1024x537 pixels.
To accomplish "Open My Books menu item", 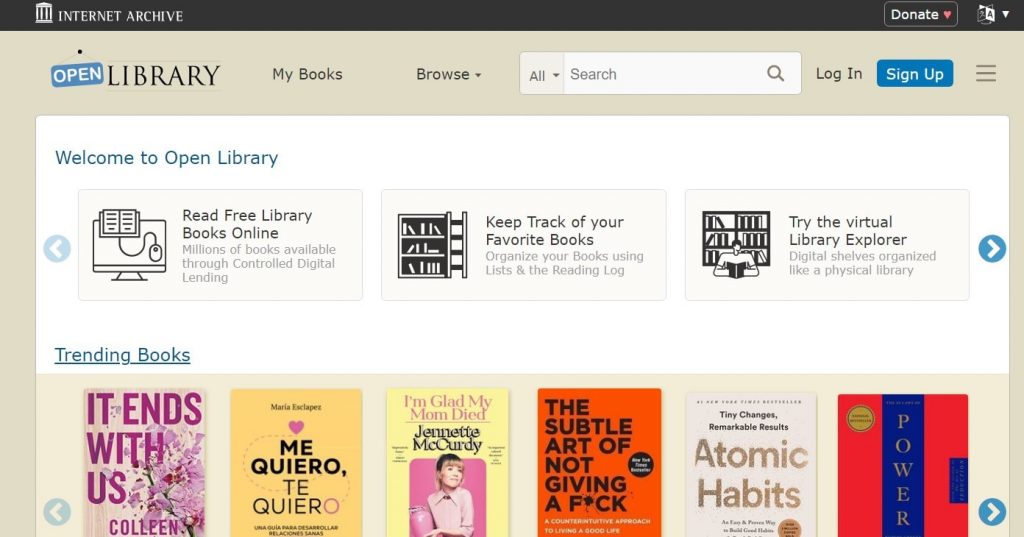I will (x=307, y=74).
